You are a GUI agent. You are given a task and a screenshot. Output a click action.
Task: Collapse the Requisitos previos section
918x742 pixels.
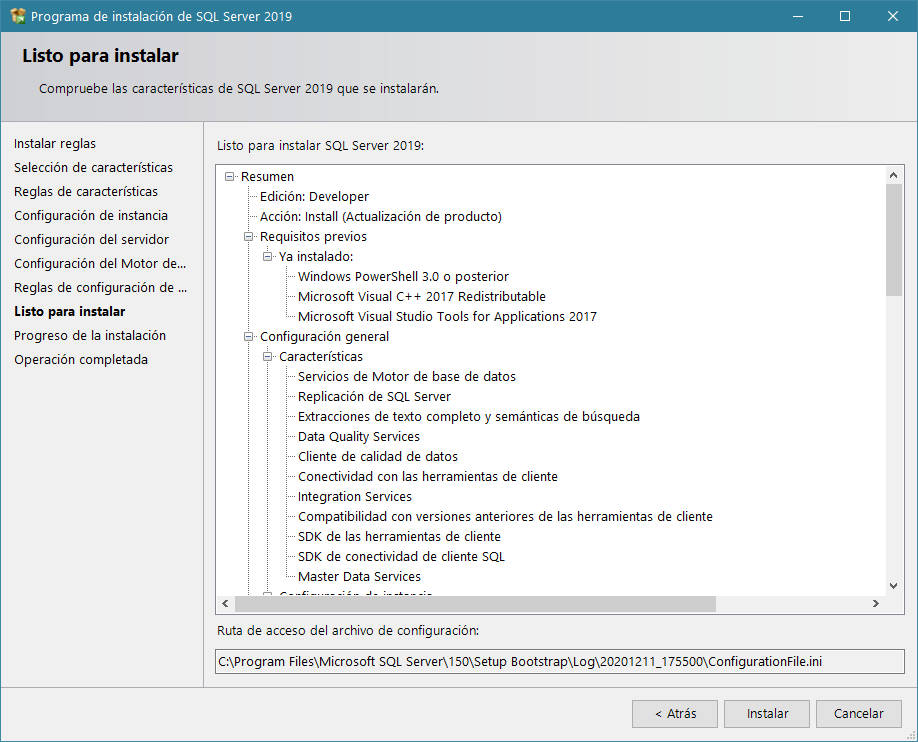point(247,237)
